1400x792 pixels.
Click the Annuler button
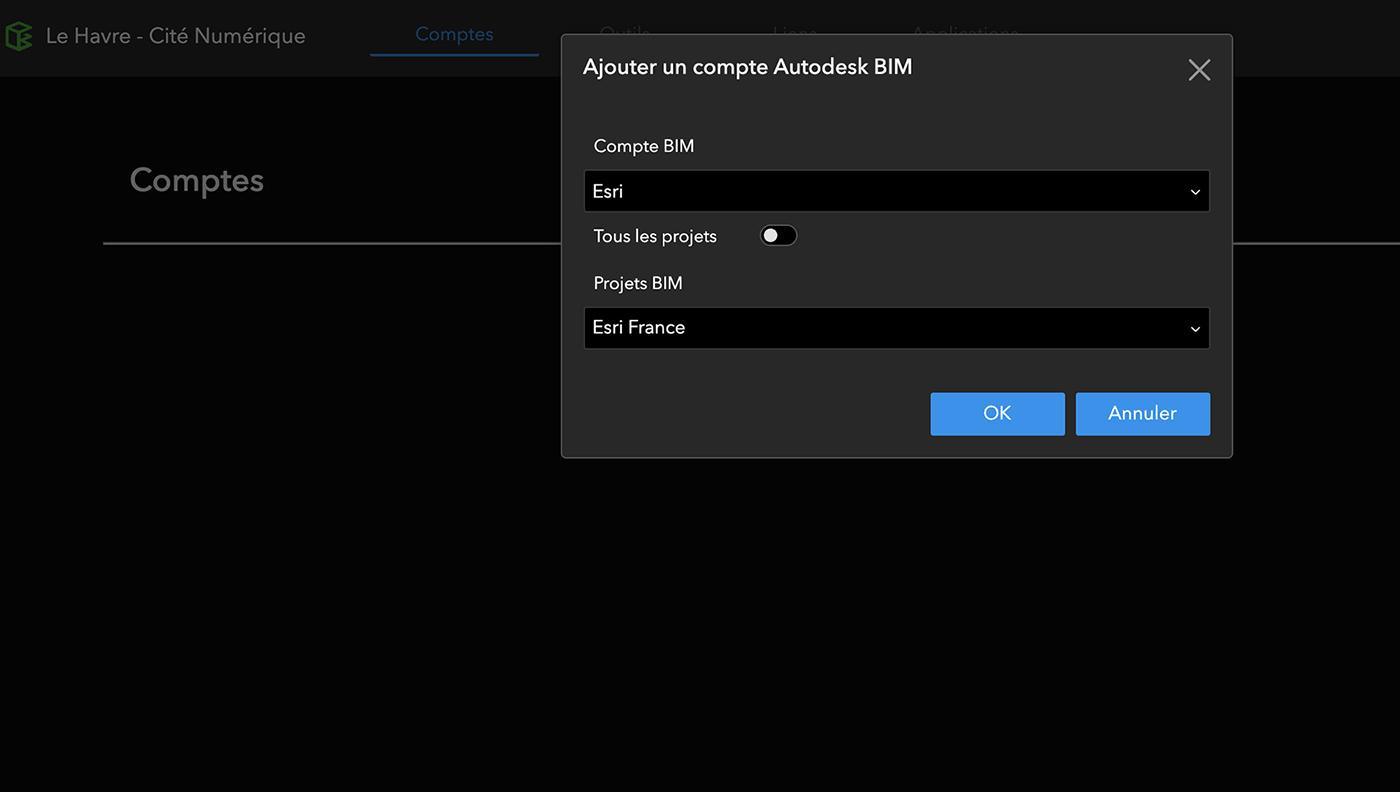[1142, 414]
